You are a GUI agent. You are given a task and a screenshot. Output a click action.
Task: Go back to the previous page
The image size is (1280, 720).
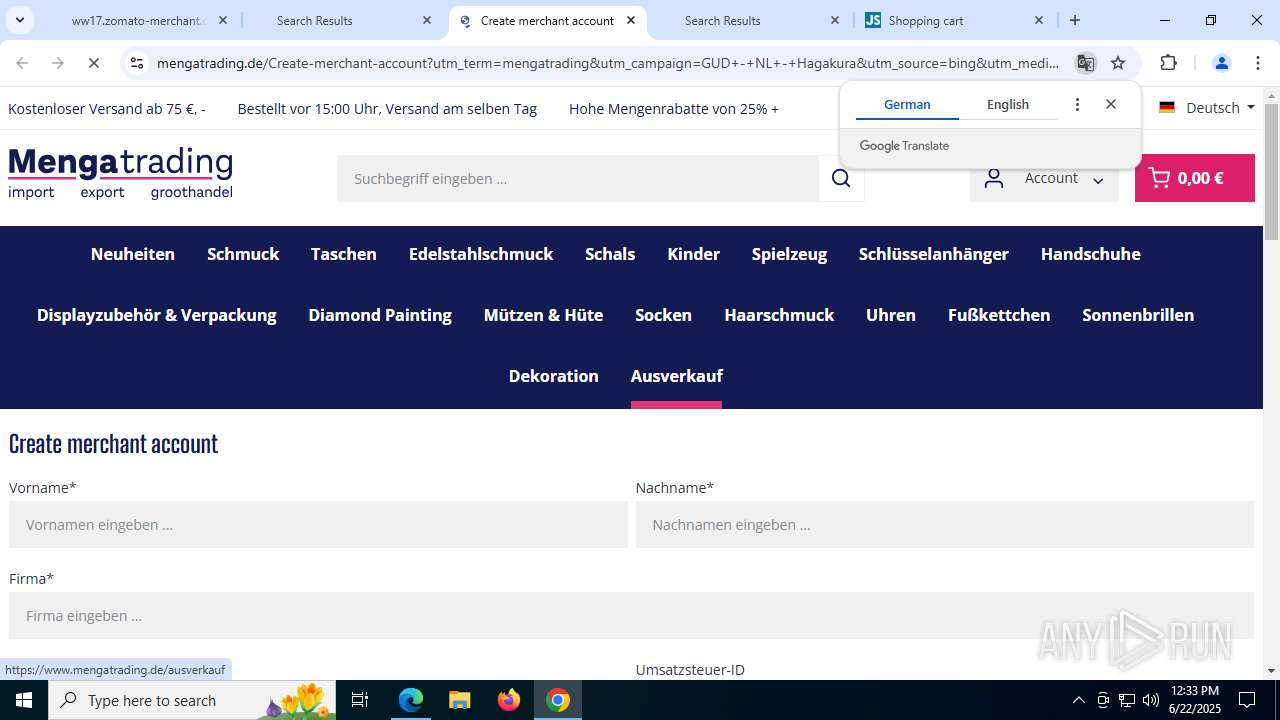22,63
